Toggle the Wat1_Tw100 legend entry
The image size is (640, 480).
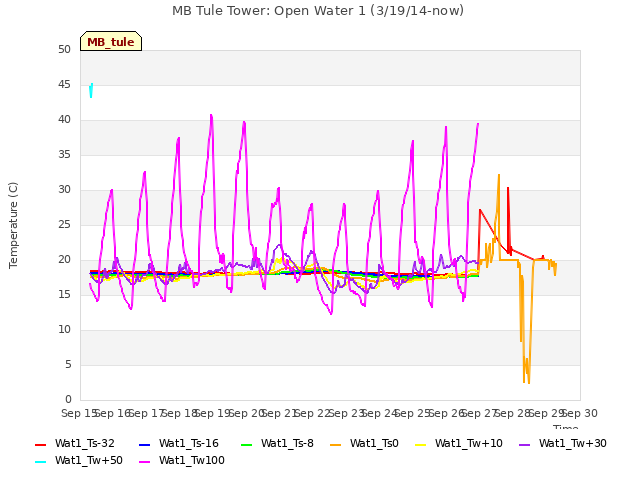point(182,460)
